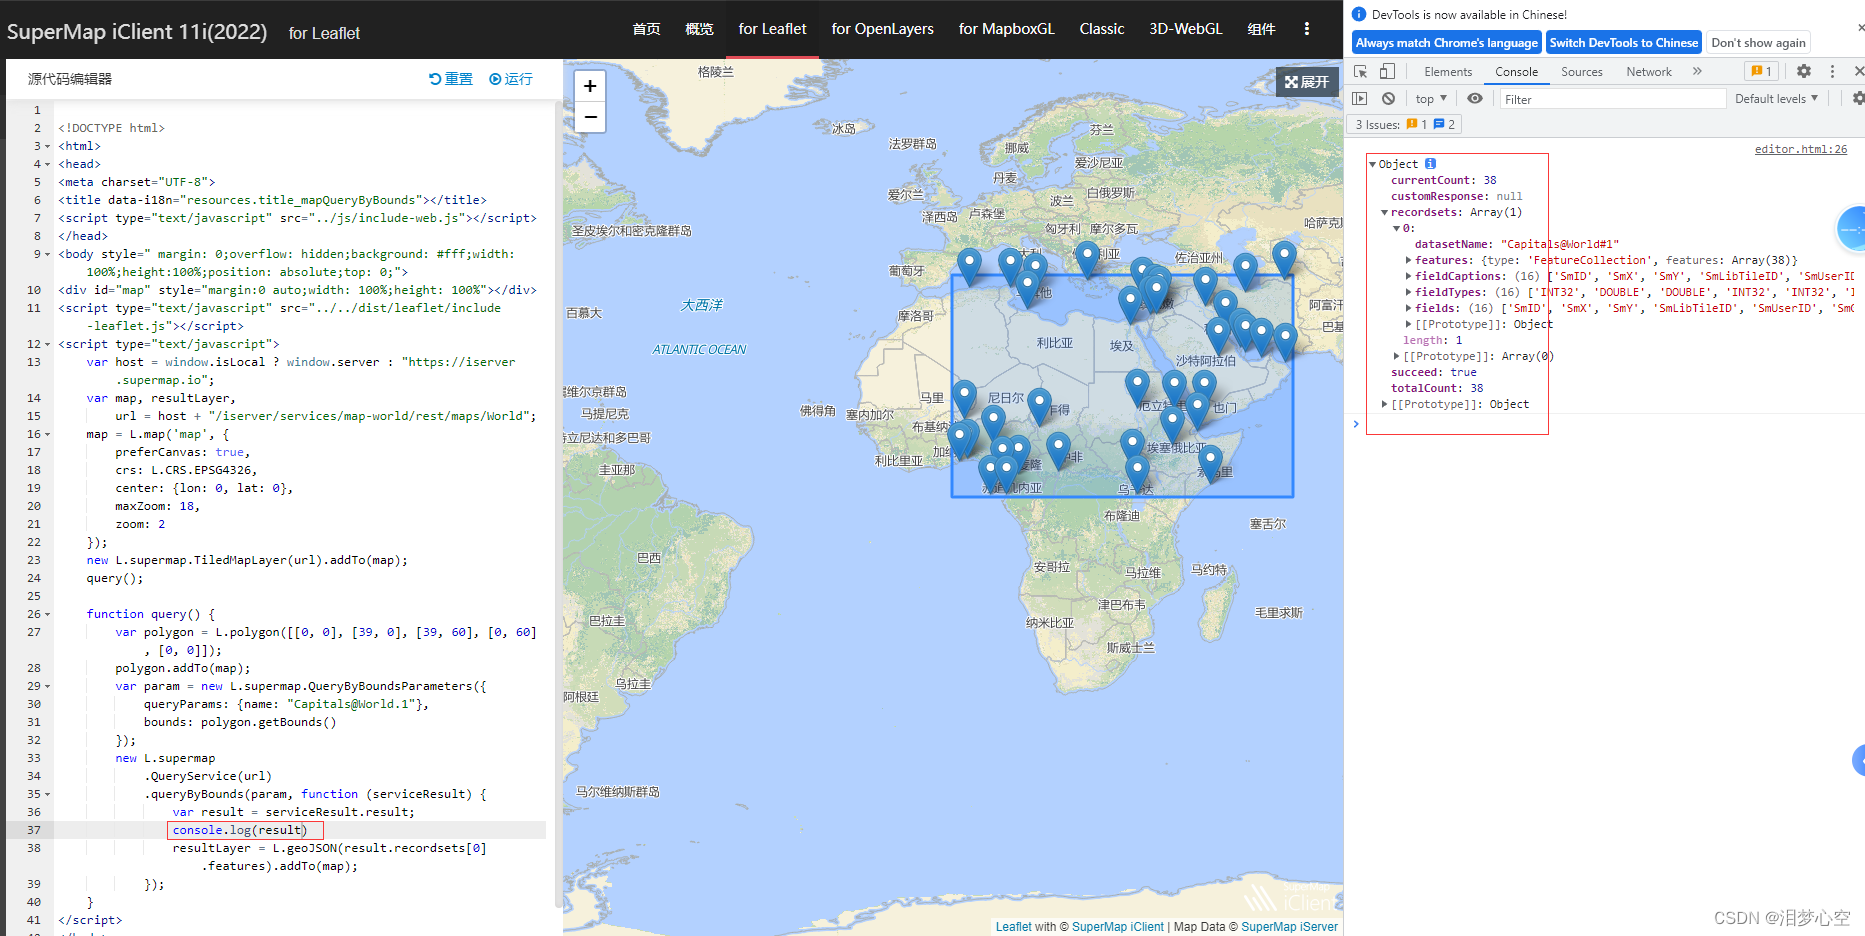Select the for MapboxGL navigation tab
Screen dimensions: 1865x936
click(x=1006, y=29)
